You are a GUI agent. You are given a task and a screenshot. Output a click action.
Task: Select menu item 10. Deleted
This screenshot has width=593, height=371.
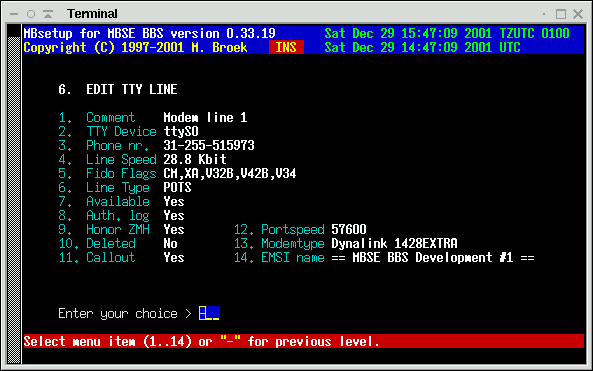97,243
